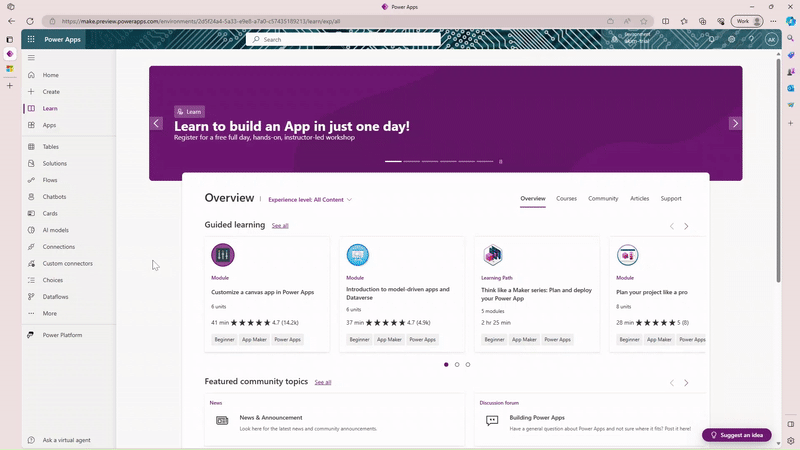The width and height of the screenshot is (800, 450).
Task: Go back in Guided learning with left chevron
Action: coord(672,226)
